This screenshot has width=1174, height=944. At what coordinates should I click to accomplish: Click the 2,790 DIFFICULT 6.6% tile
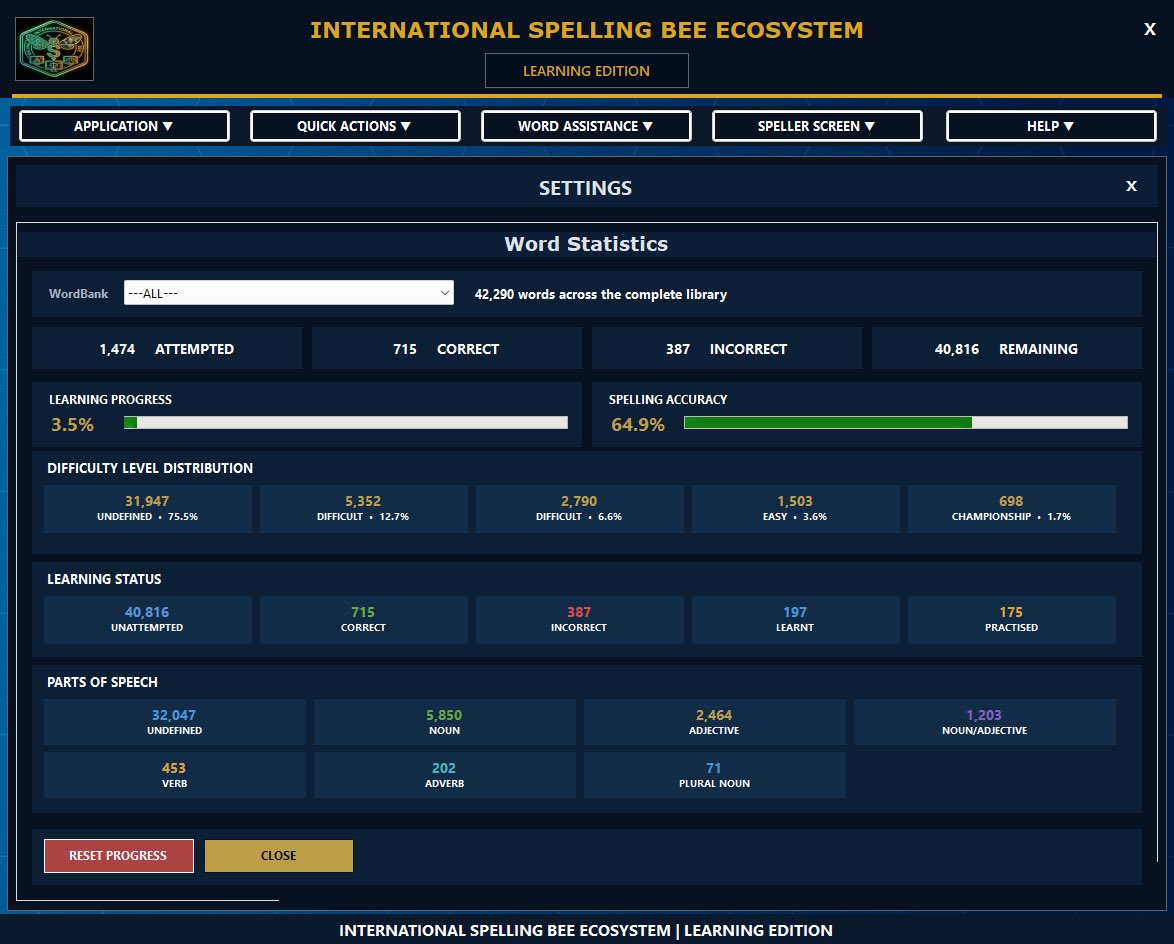pos(580,508)
